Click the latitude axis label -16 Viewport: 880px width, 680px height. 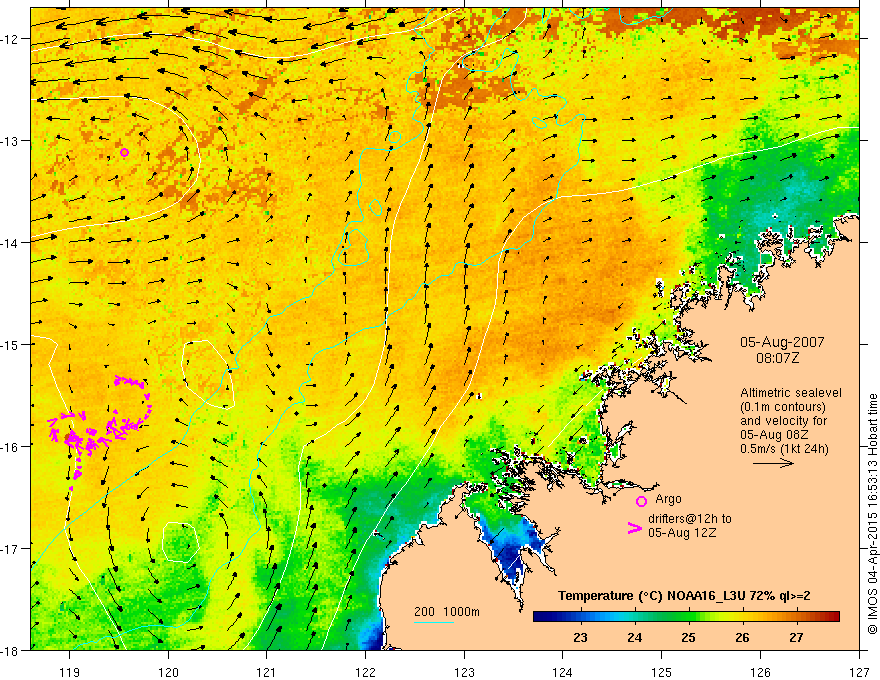[11, 447]
